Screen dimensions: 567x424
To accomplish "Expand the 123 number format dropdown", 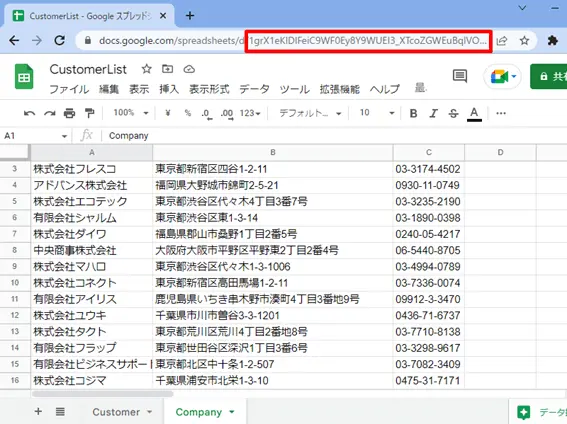I will click(x=250, y=113).
